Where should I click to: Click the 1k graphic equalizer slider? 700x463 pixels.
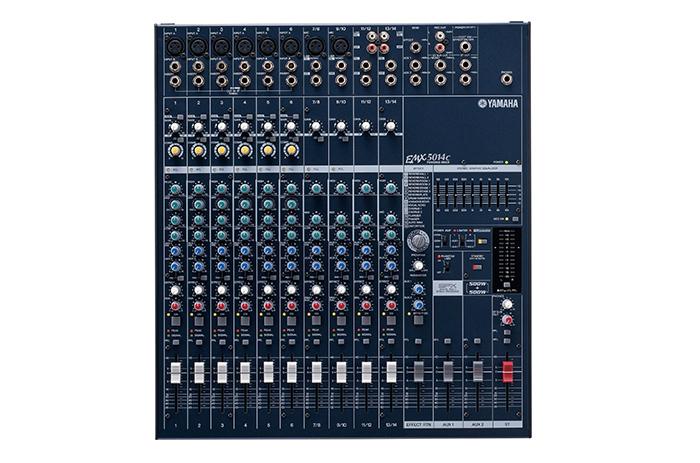pyautogui.click(x=473, y=194)
